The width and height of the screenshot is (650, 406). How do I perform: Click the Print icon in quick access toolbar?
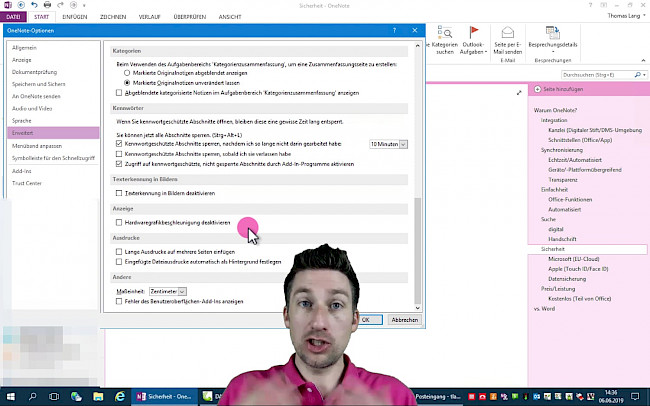[x=47, y=5]
